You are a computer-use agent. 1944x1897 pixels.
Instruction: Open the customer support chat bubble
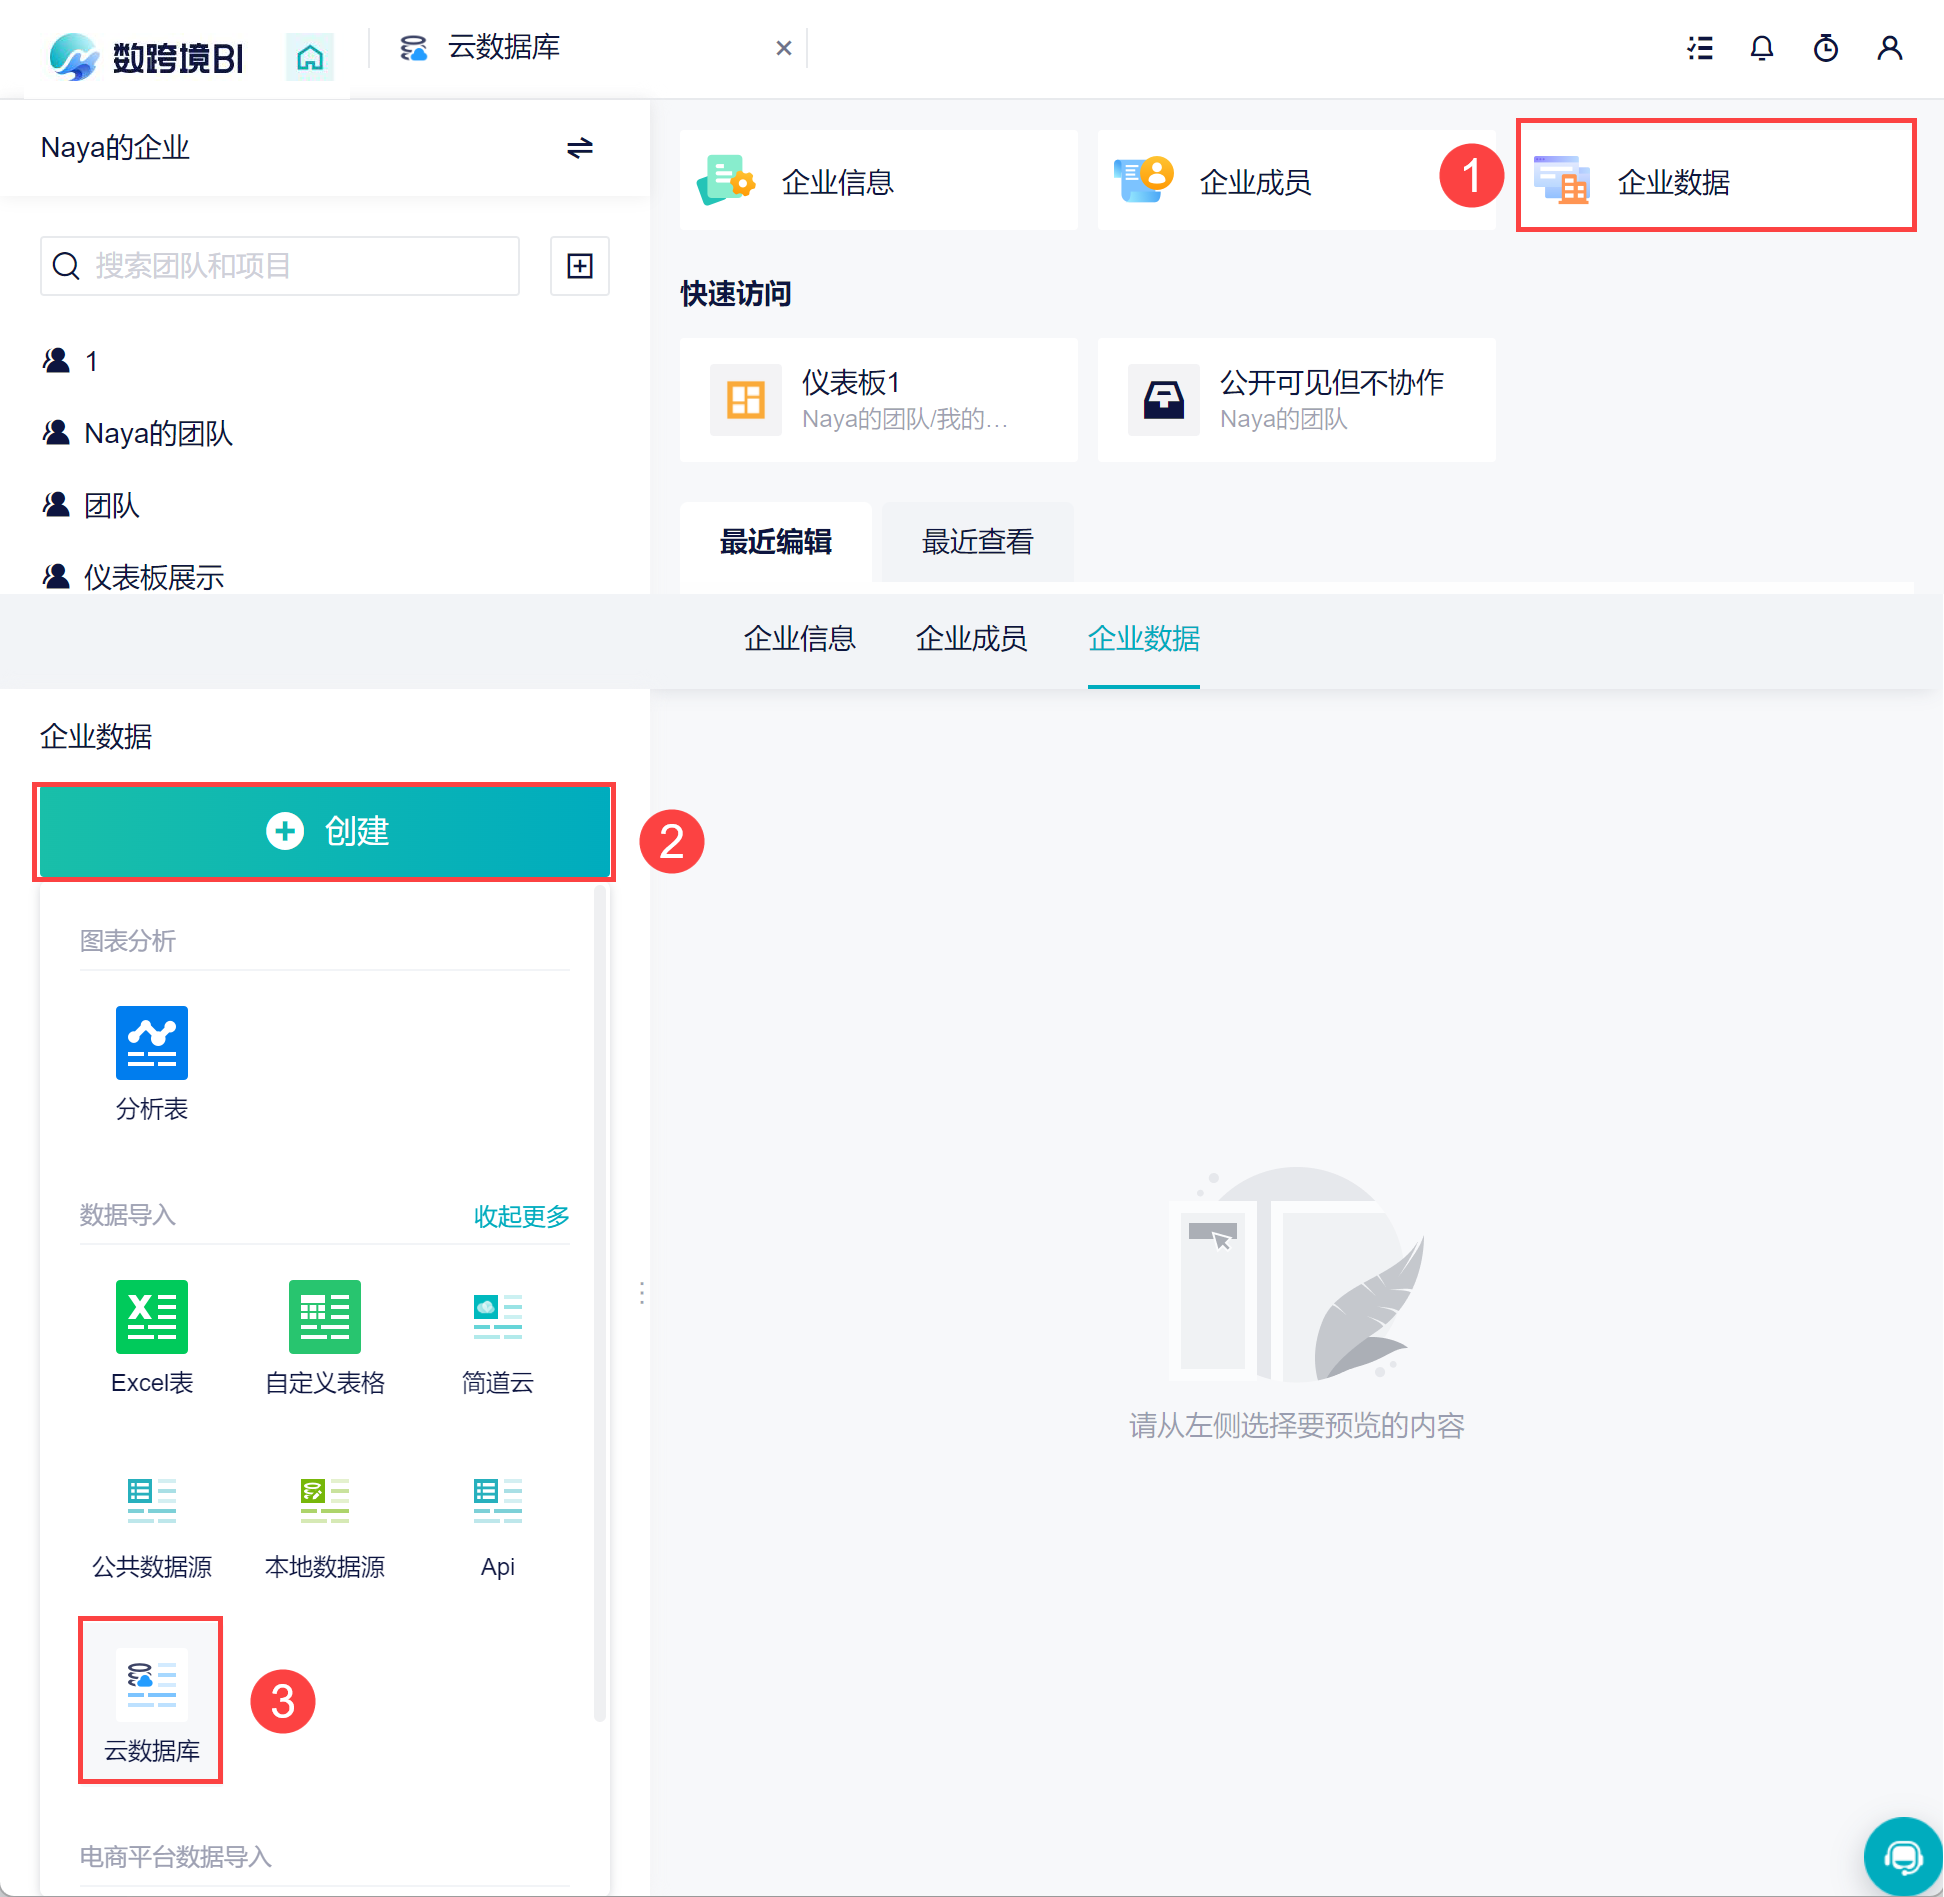[1902, 1857]
